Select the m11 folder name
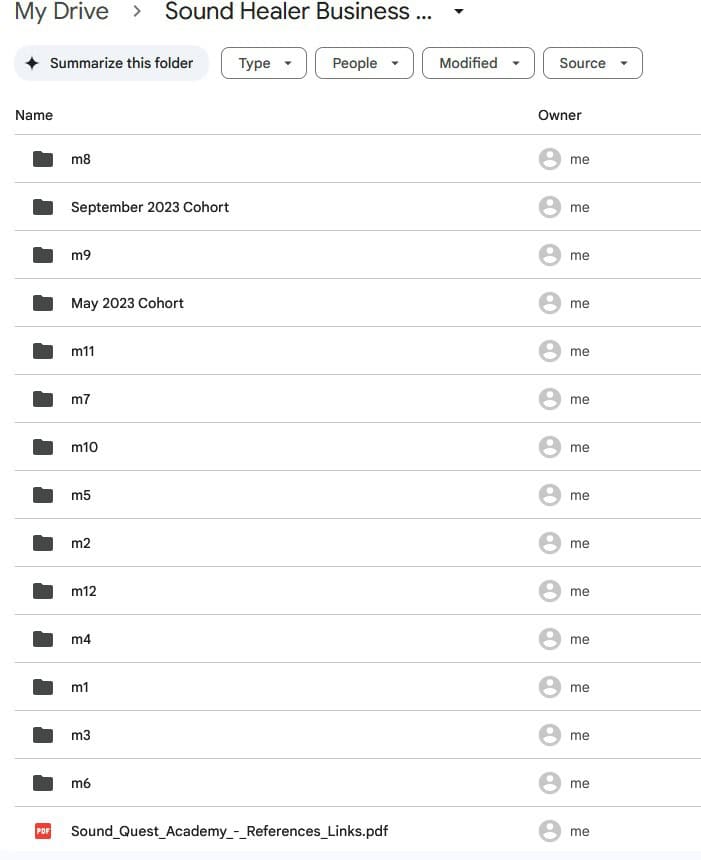This screenshot has height=860, width=701. [83, 351]
